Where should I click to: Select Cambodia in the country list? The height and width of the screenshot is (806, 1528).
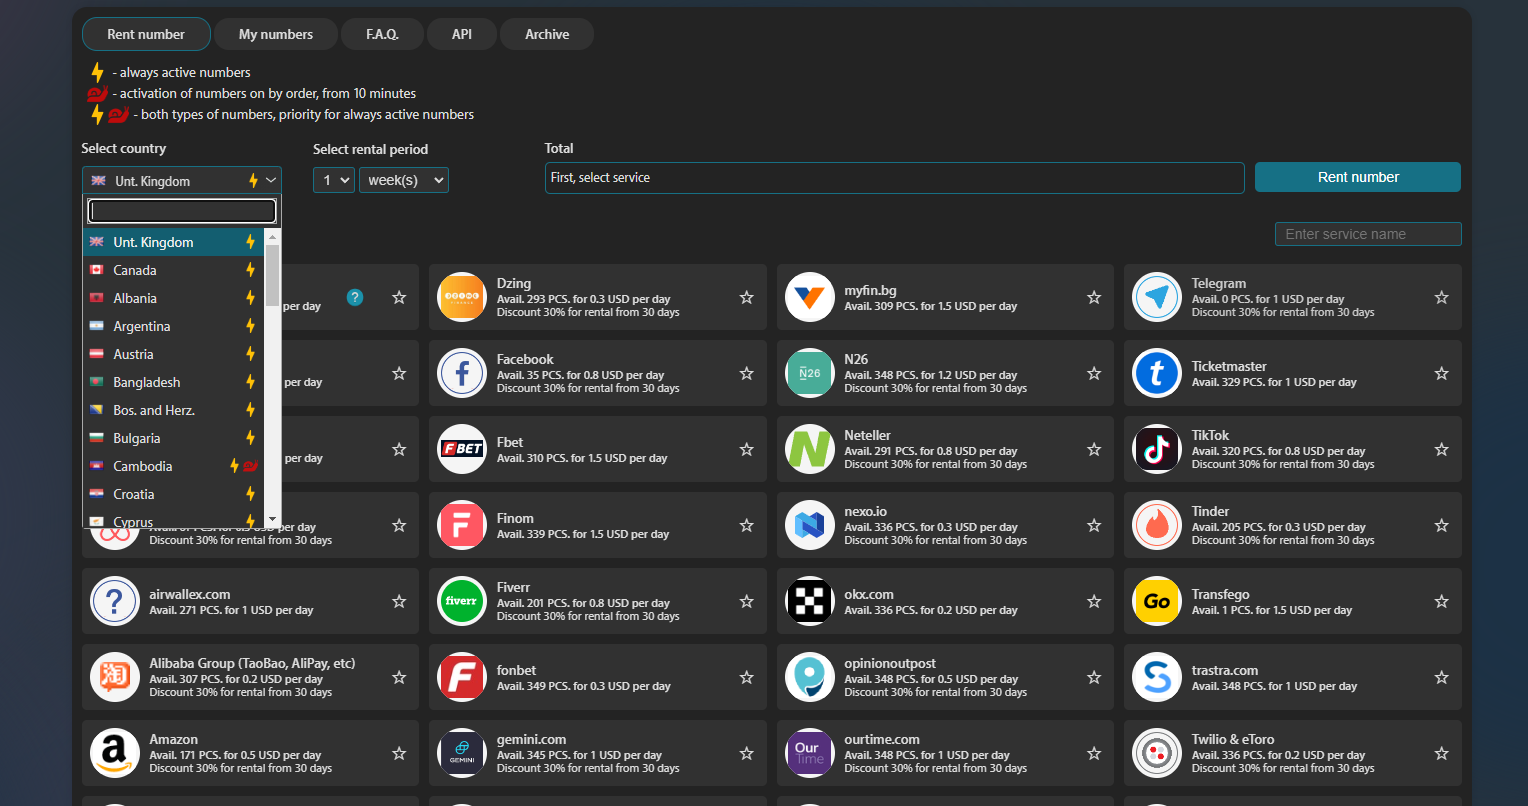(173, 466)
